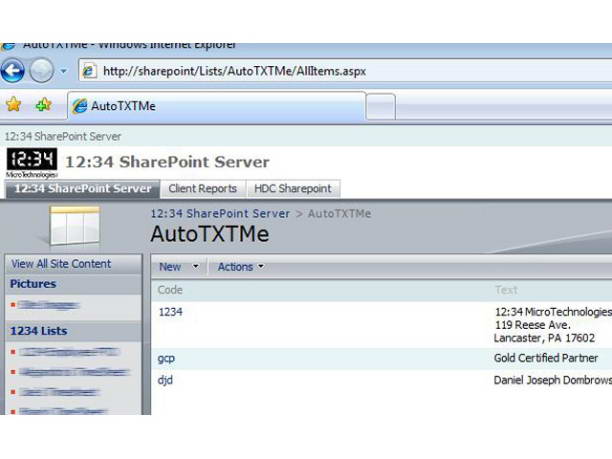Click the '119 Reese Ave.' text
Screen dimensions: 612x459
[x=533, y=325]
